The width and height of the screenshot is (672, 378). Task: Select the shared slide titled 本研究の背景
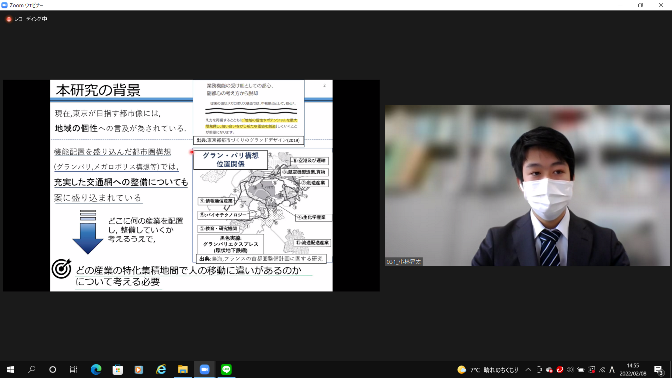point(191,186)
